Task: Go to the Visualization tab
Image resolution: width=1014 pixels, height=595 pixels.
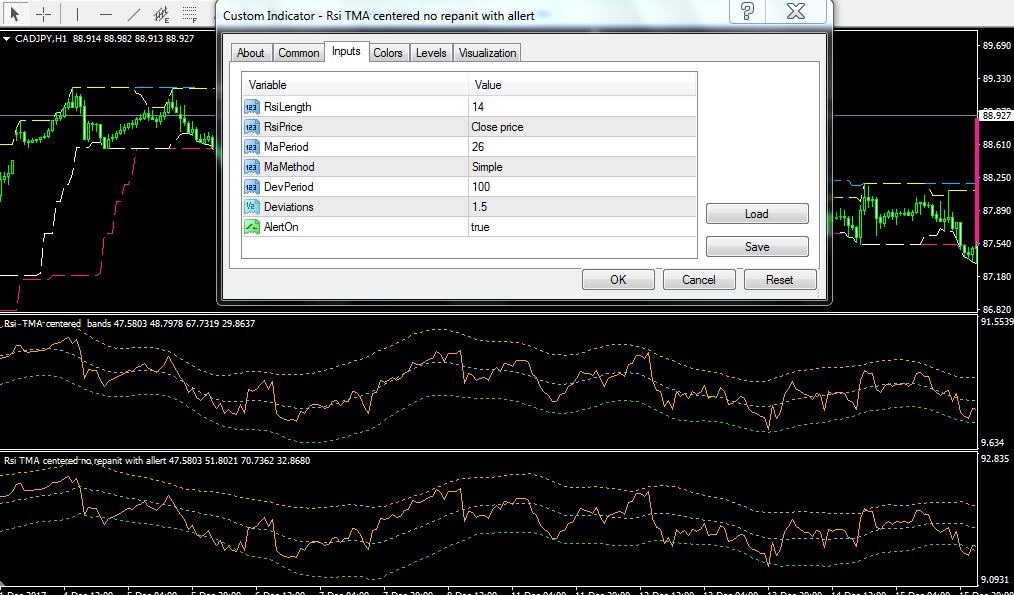Action: [x=488, y=53]
